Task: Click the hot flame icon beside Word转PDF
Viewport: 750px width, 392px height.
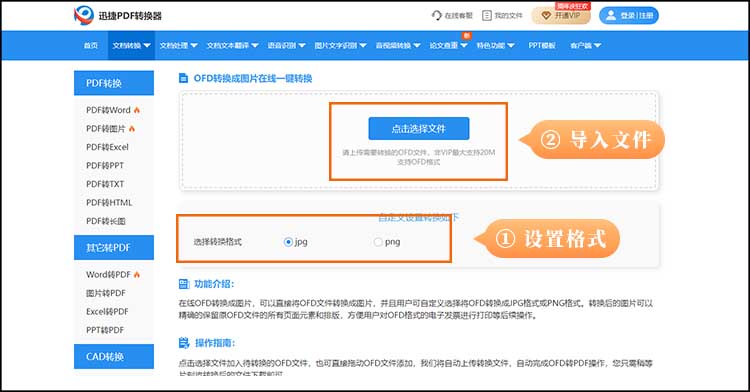Action: point(137,274)
